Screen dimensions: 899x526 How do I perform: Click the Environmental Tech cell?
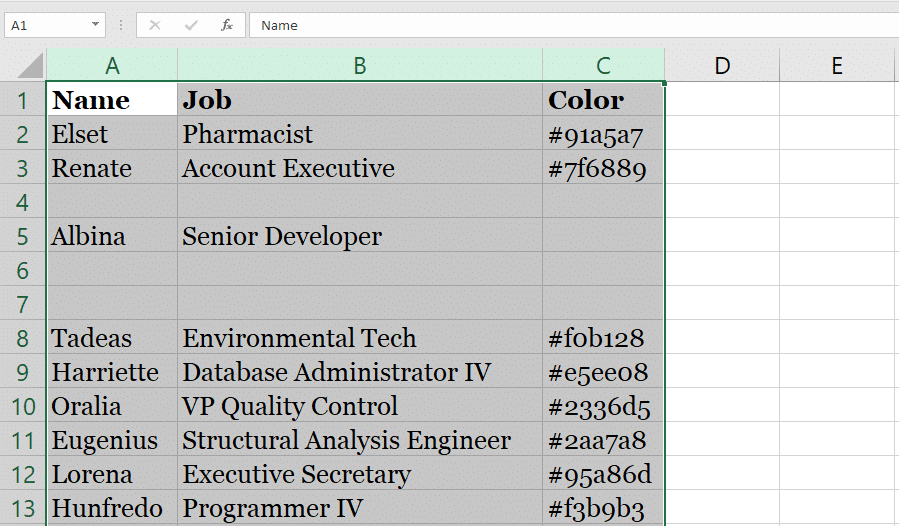click(x=360, y=338)
